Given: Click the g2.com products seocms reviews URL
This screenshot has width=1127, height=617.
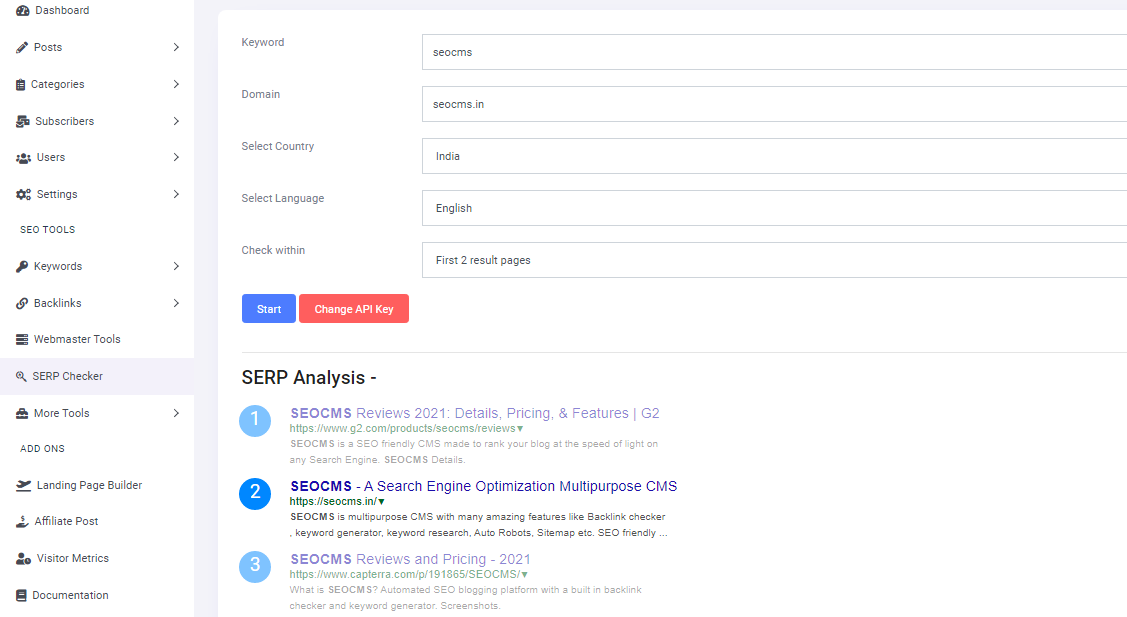Looking at the screenshot, I should click(402, 429).
